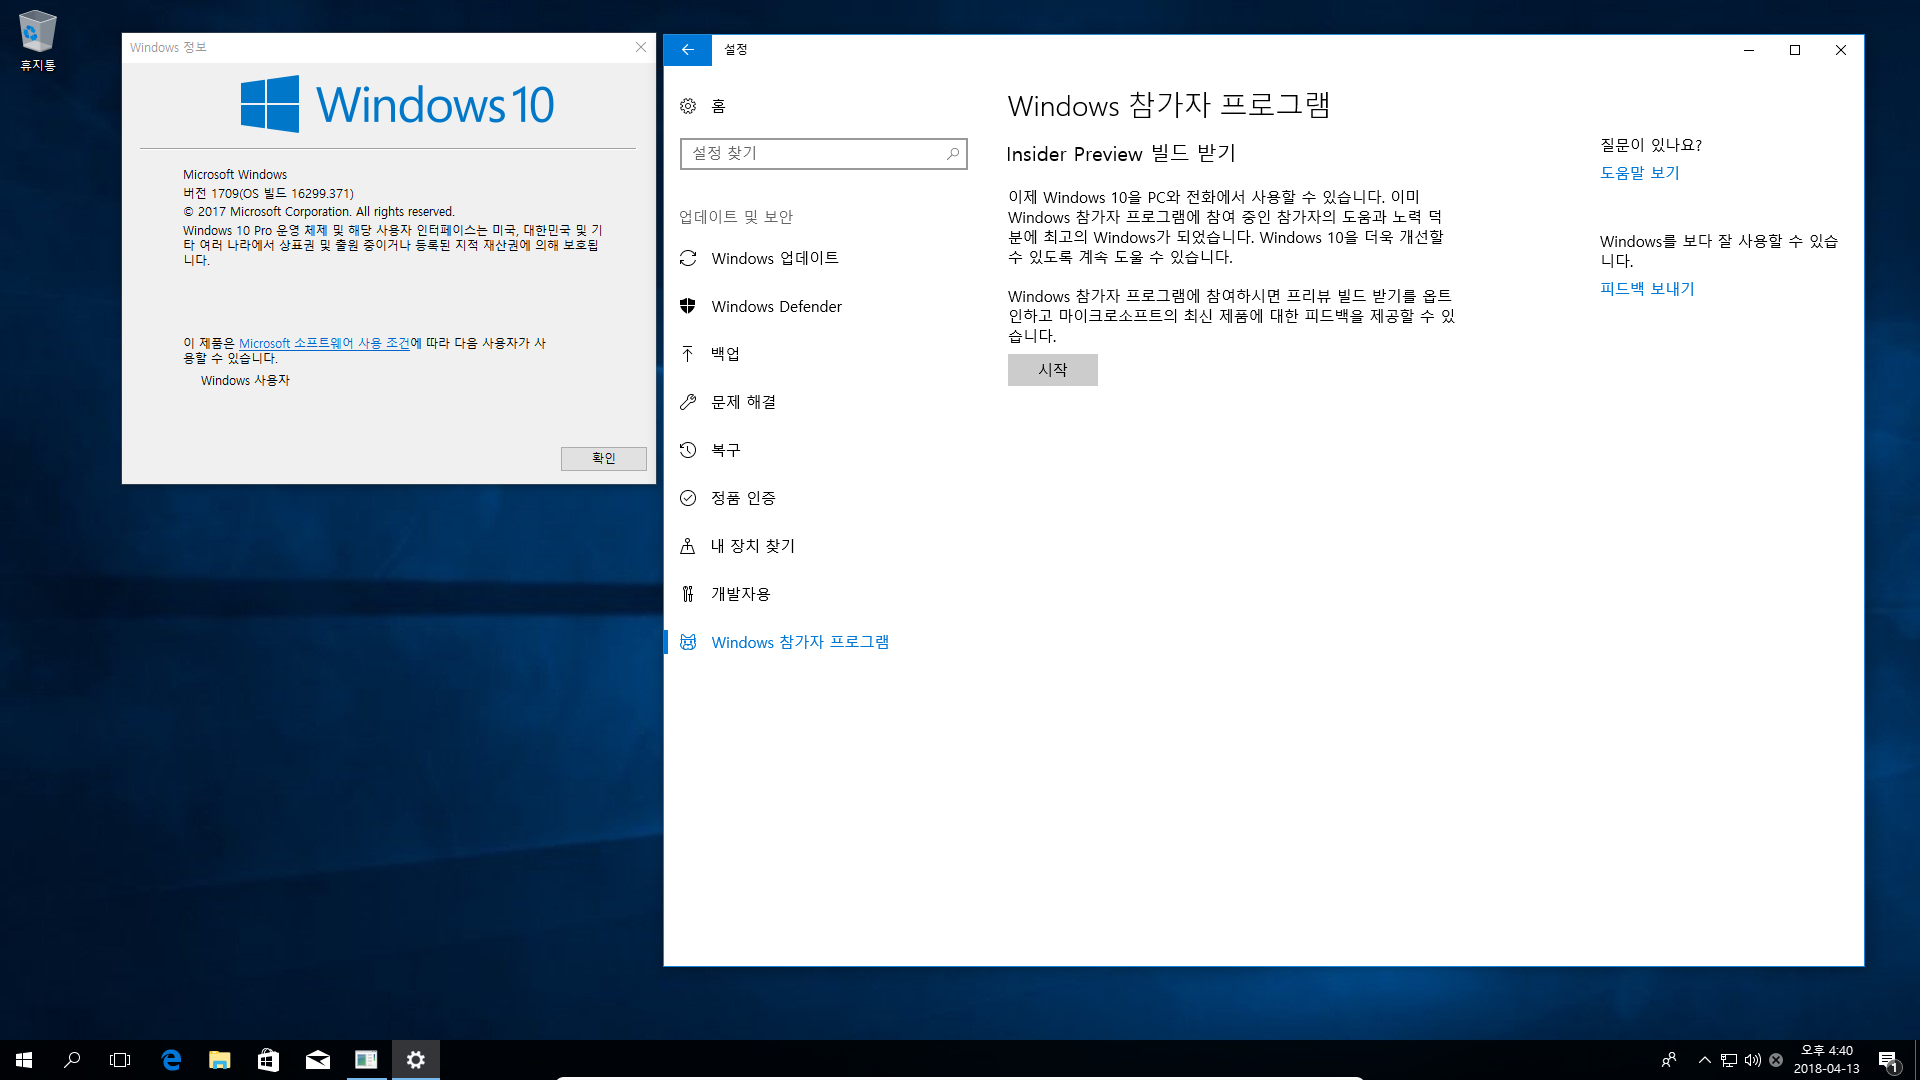Open the Recycle Bin desktop icon

tap(37, 40)
